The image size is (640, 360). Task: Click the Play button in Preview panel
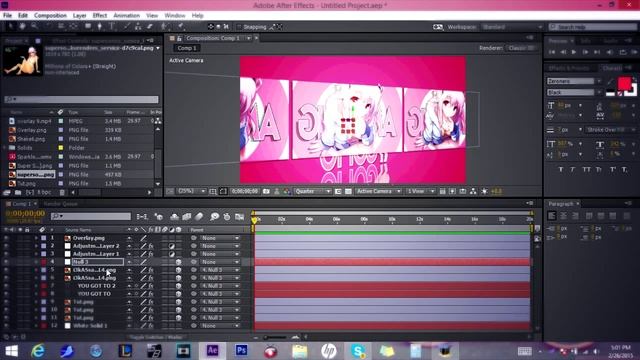coord(573,52)
